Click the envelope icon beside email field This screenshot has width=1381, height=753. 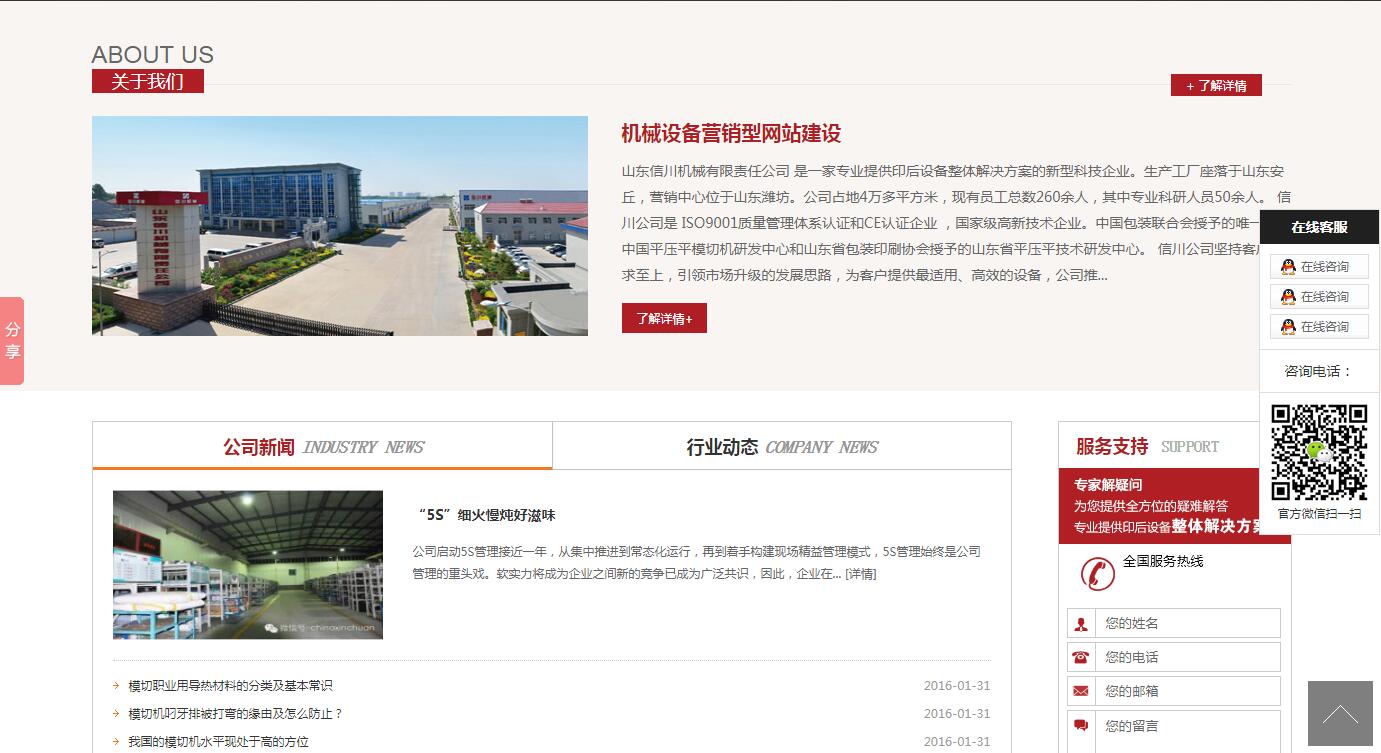[x=1081, y=691]
